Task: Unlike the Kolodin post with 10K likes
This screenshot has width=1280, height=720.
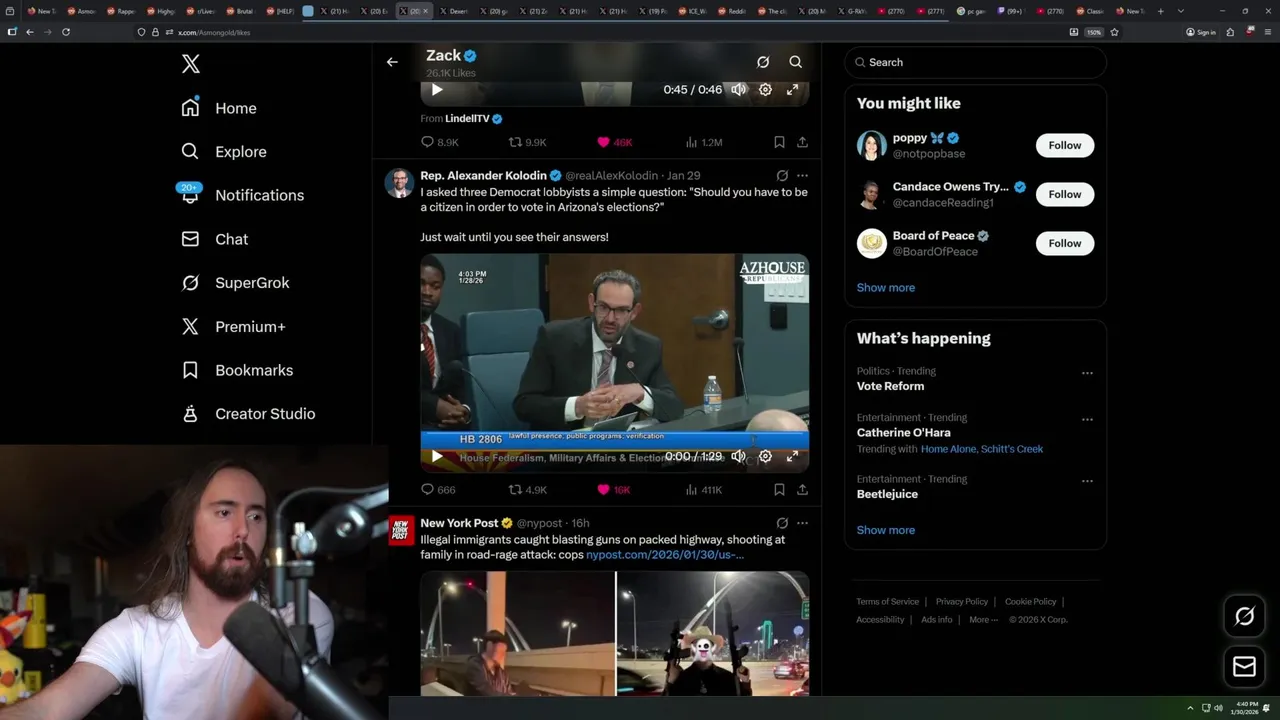Action: (x=614, y=490)
